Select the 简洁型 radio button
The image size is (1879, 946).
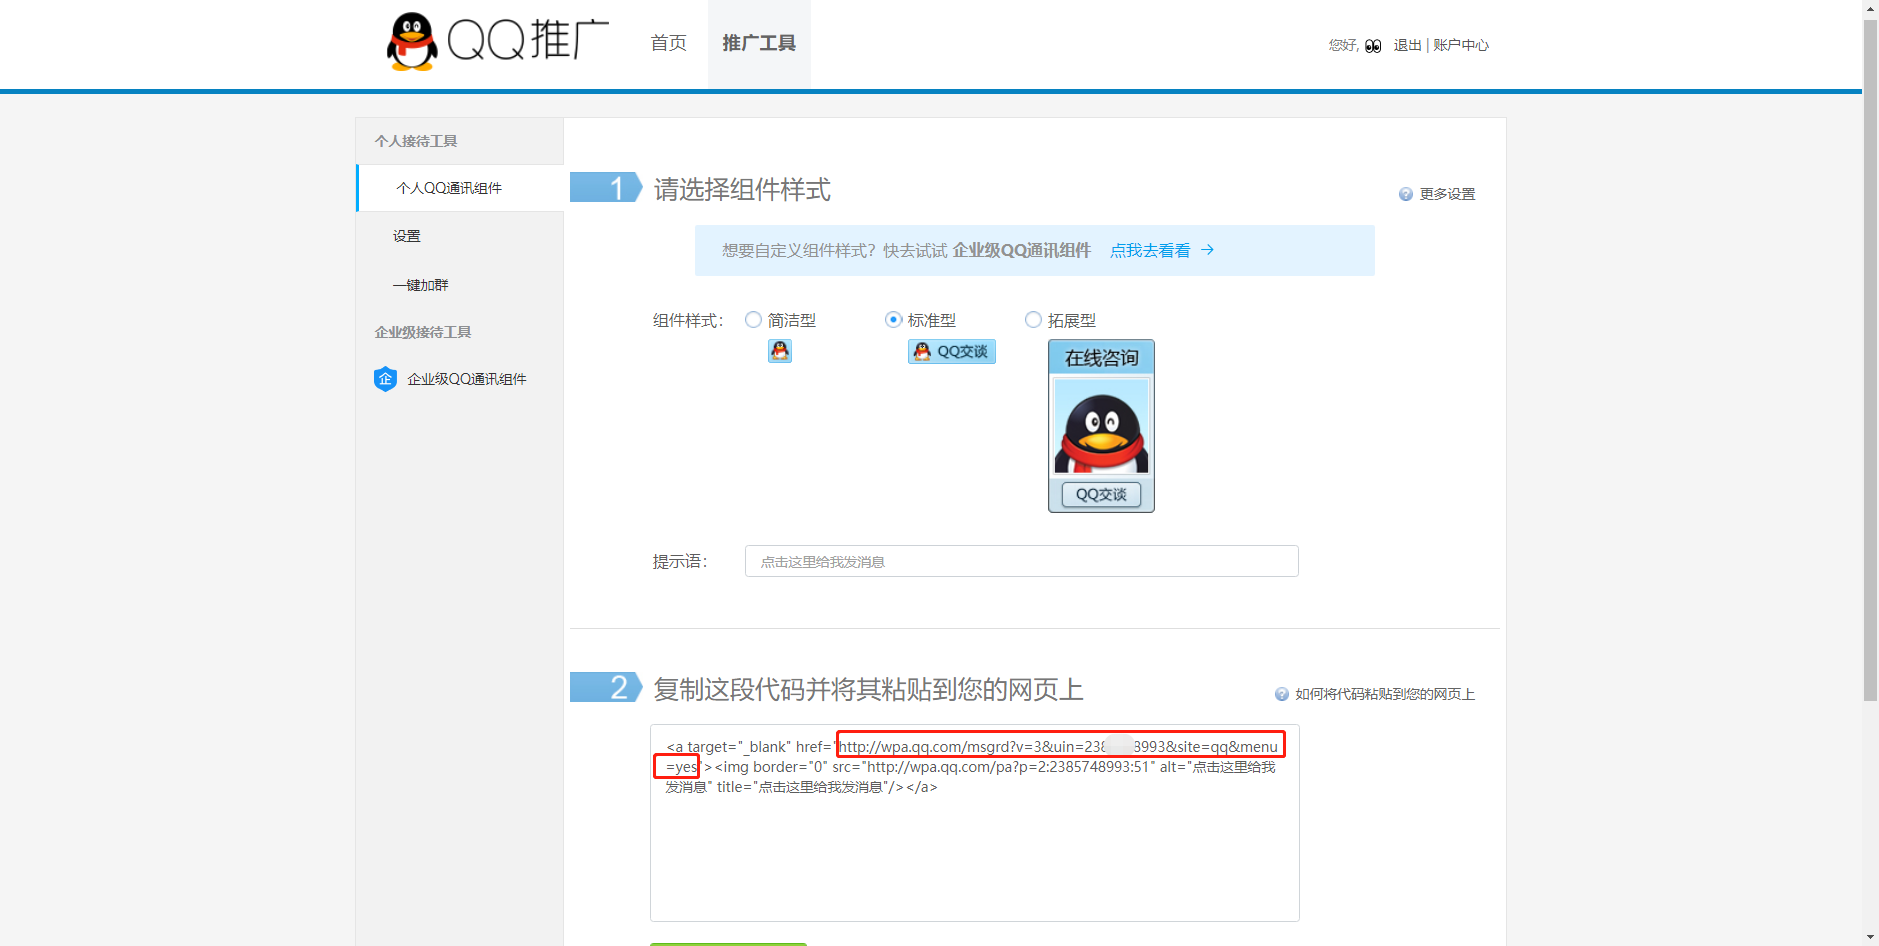pos(754,320)
